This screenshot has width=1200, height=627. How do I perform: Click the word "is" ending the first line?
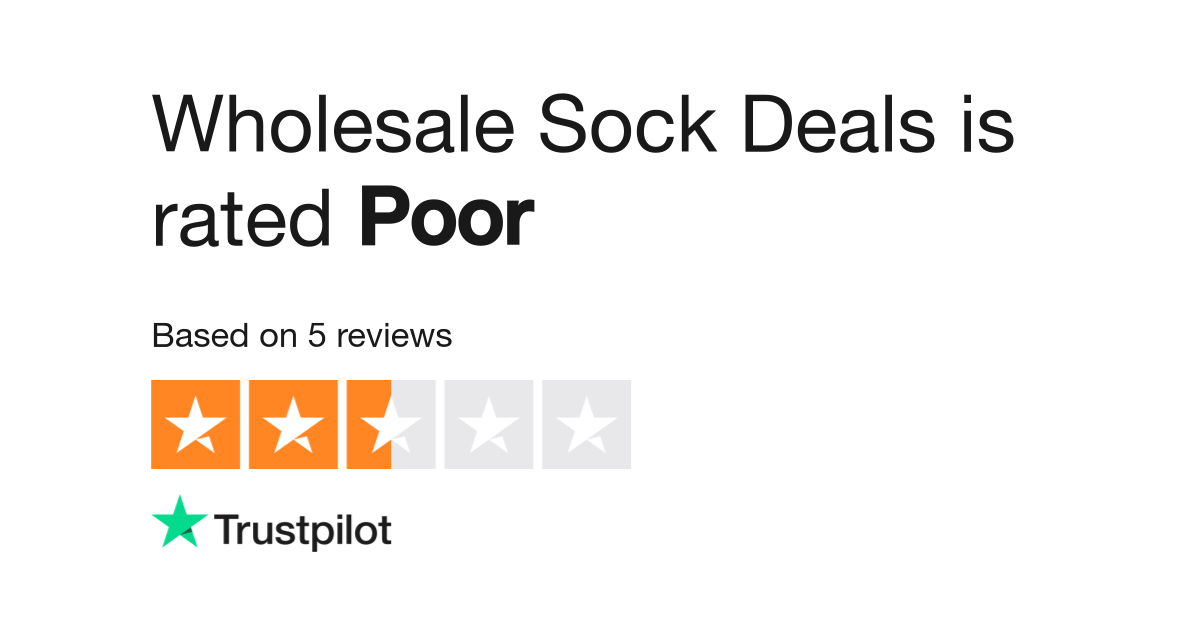point(989,126)
